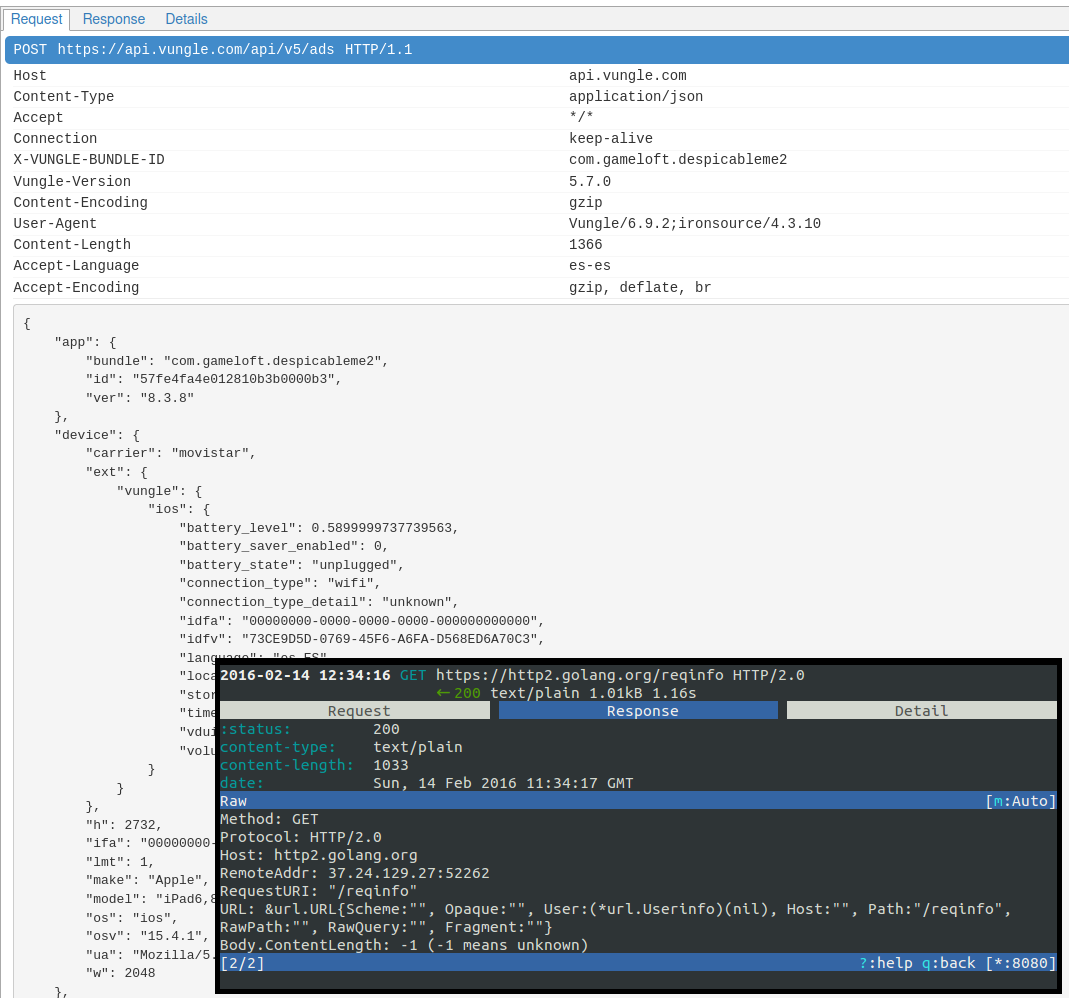Select the gzip Content-Encoding value
The image size is (1069, 998).
586,202
